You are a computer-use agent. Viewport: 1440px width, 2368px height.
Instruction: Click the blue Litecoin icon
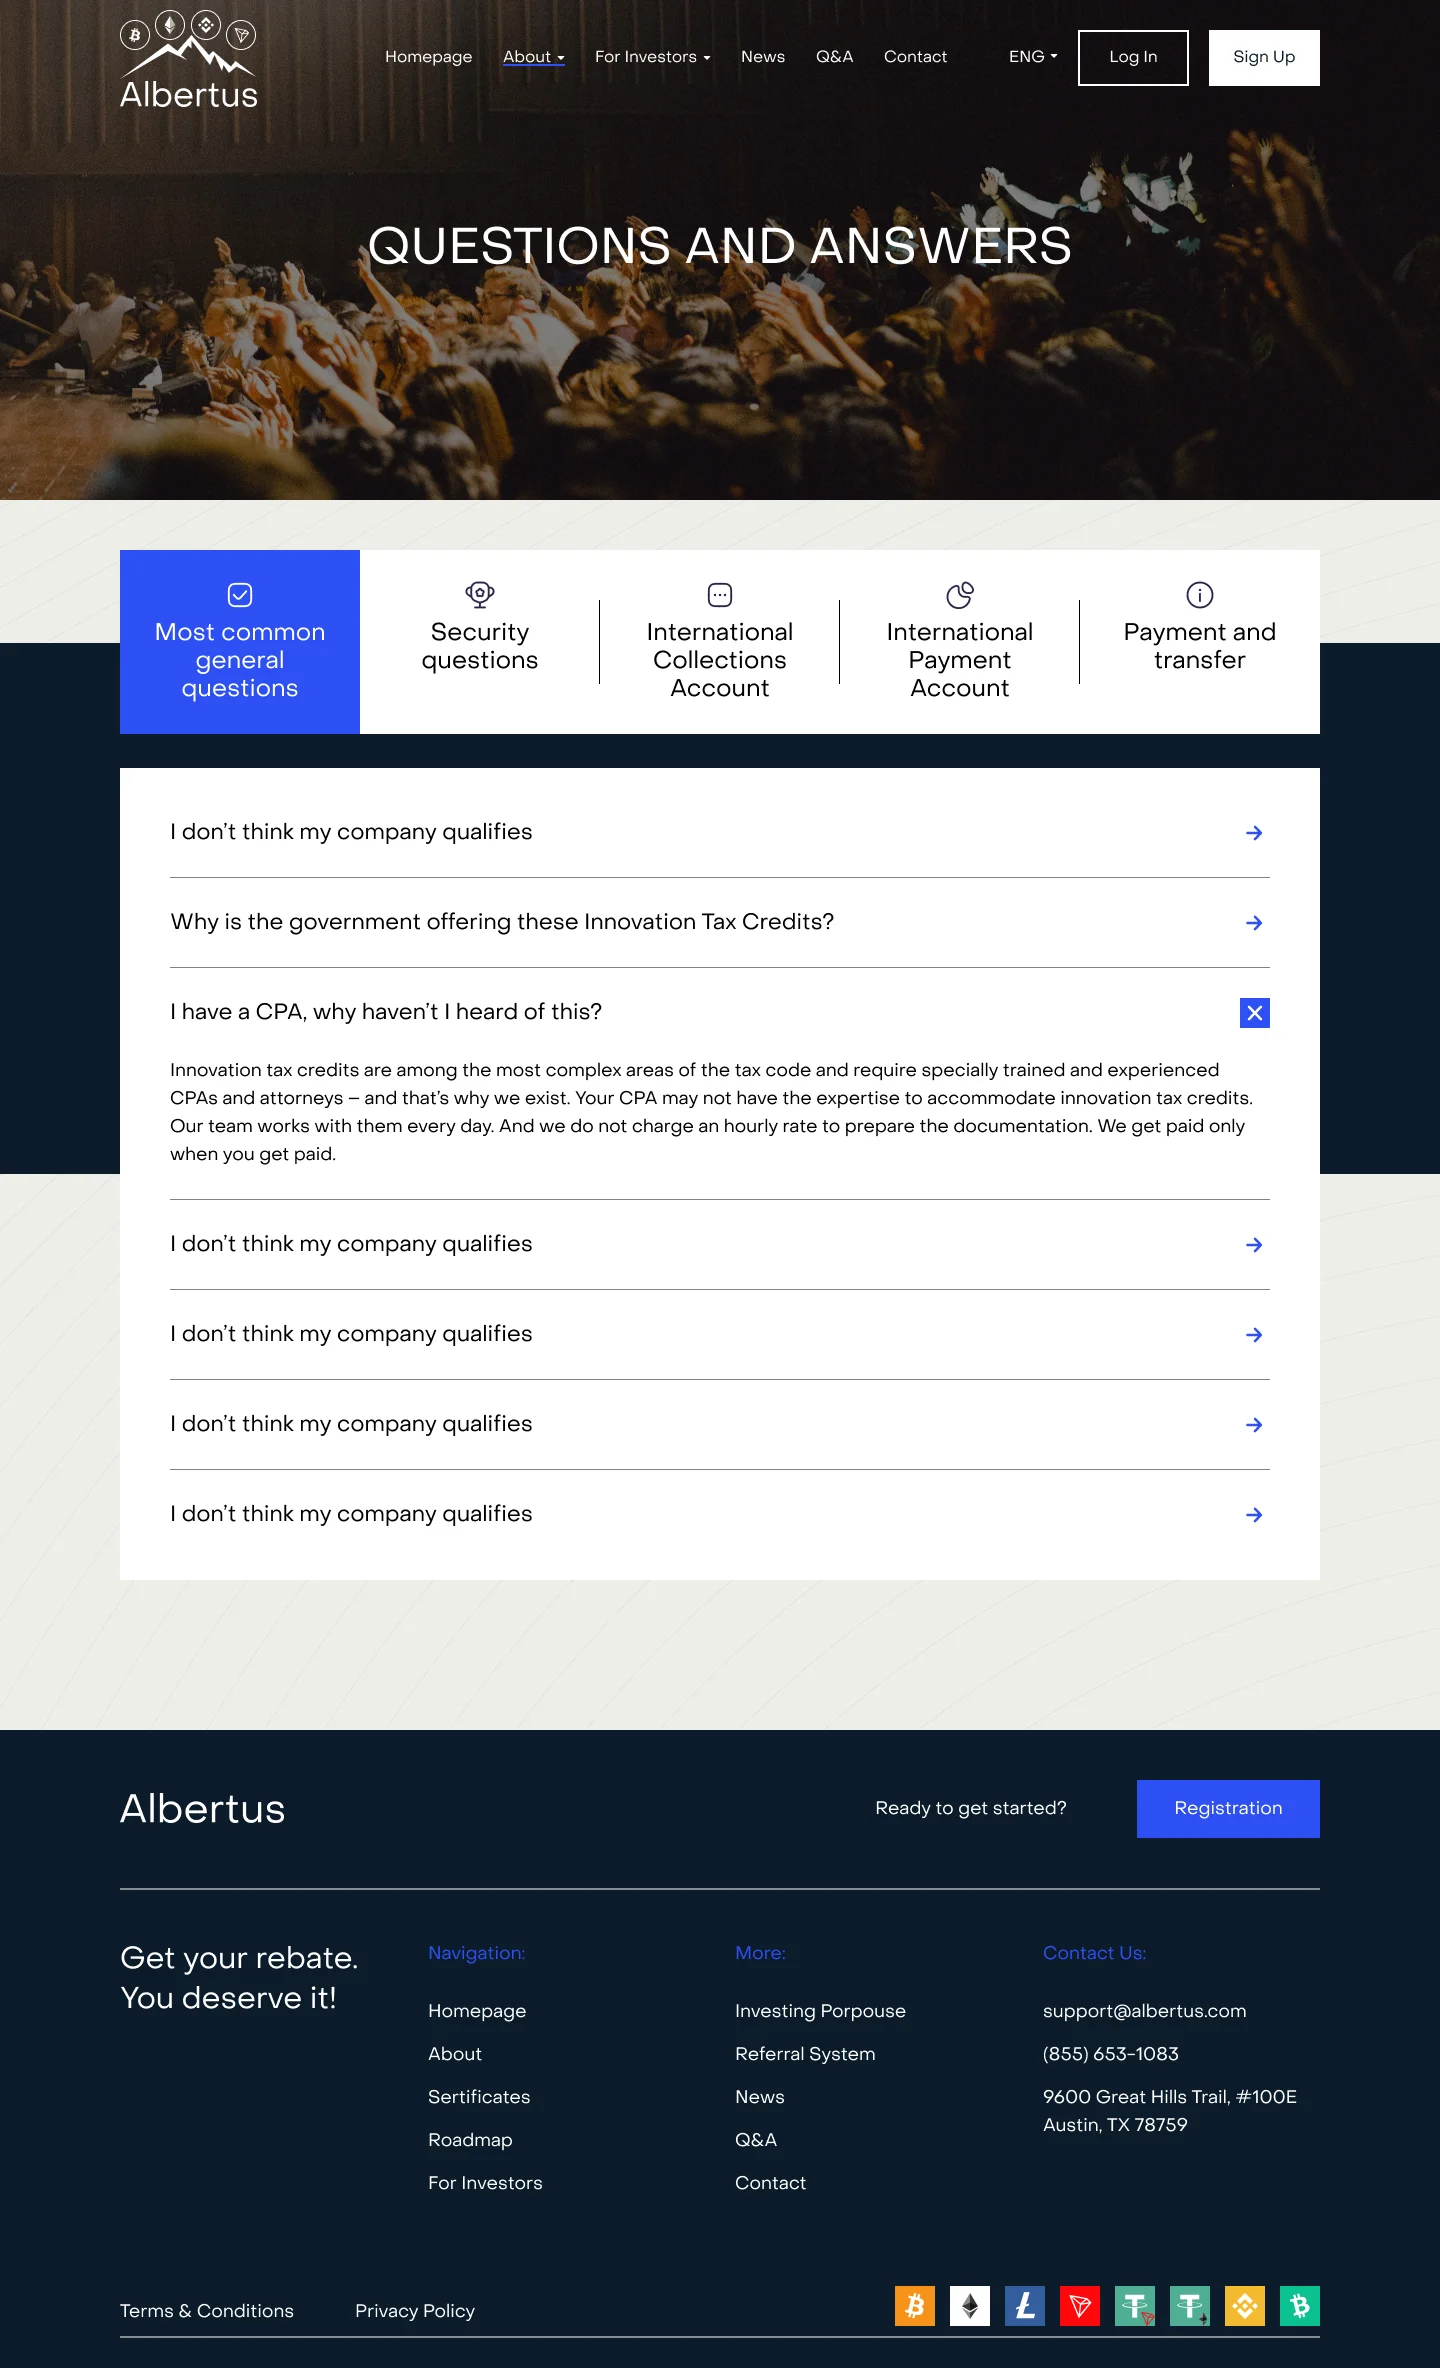click(x=1024, y=2306)
